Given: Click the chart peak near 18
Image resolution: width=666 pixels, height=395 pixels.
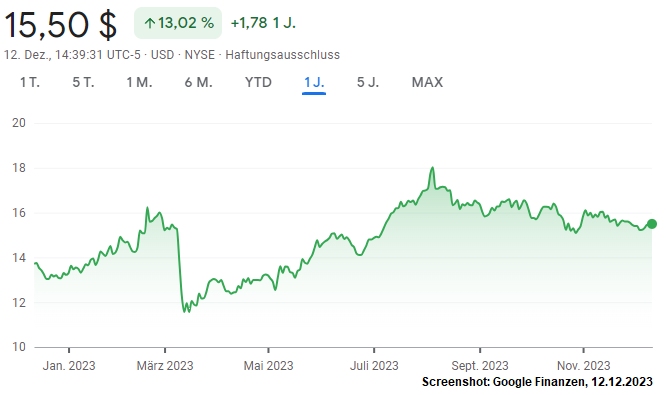Looking at the screenshot, I should [432, 168].
